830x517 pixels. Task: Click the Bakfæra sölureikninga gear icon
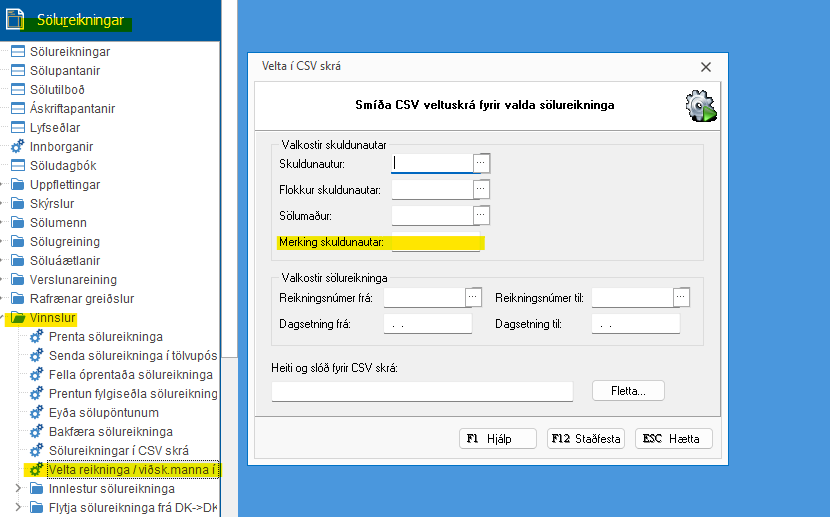coord(37,432)
